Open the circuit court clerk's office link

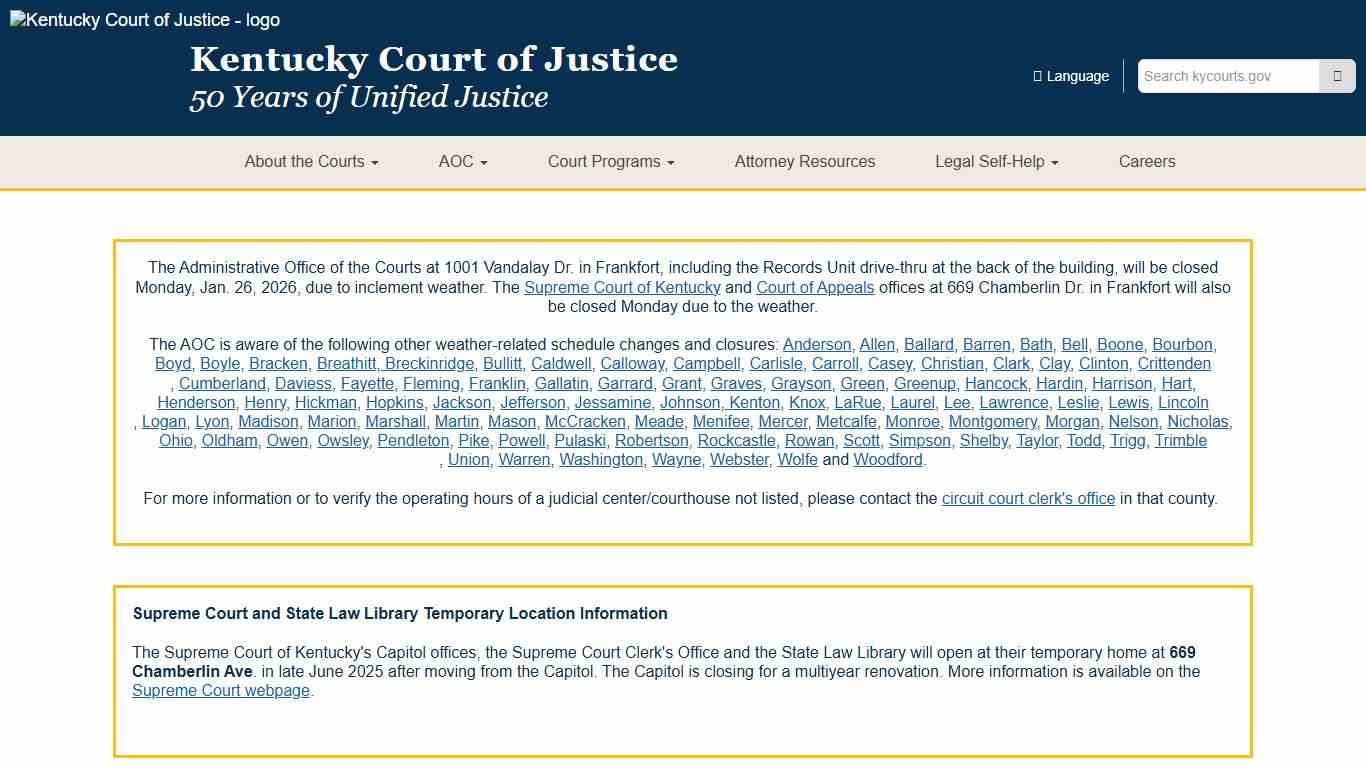[x=1028, y=498]
